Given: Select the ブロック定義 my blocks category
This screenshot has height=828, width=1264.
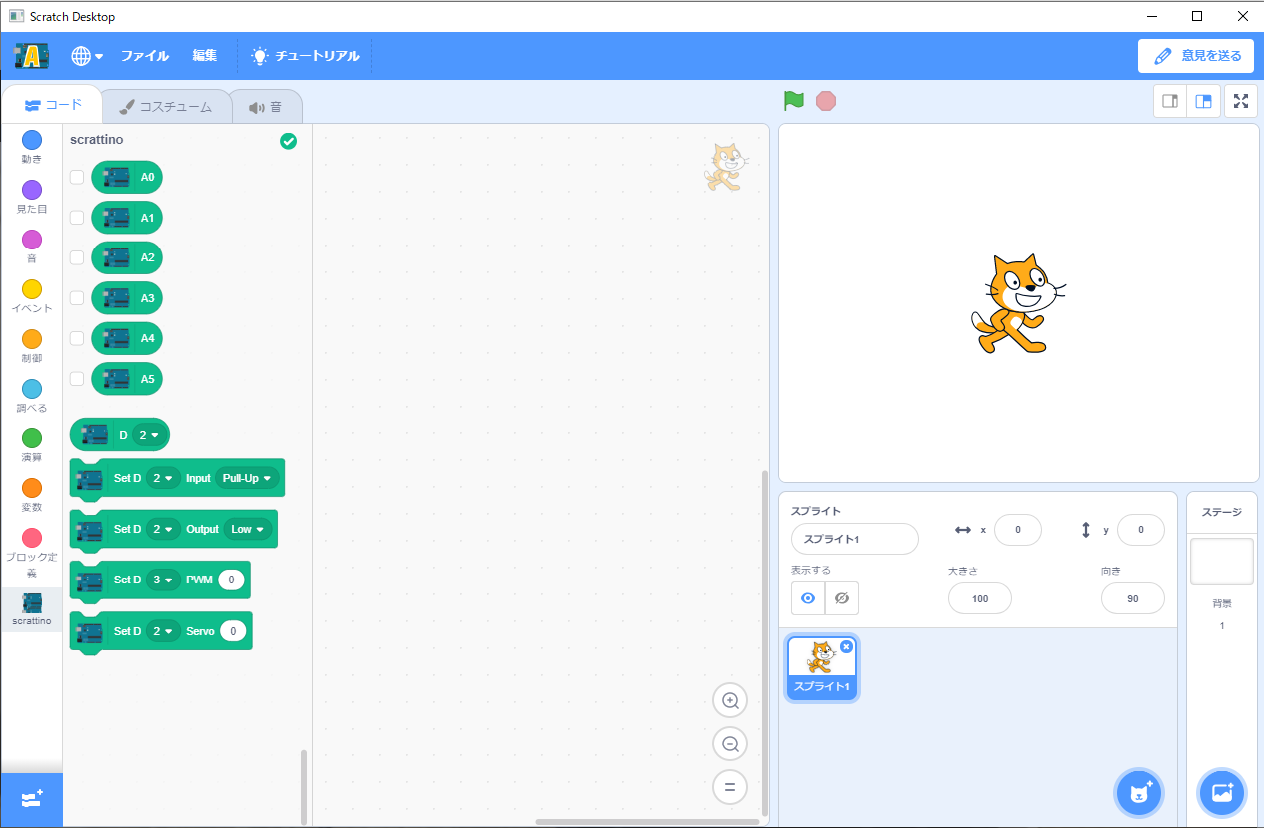Looking at the screenshot, I should coord(32,554).
